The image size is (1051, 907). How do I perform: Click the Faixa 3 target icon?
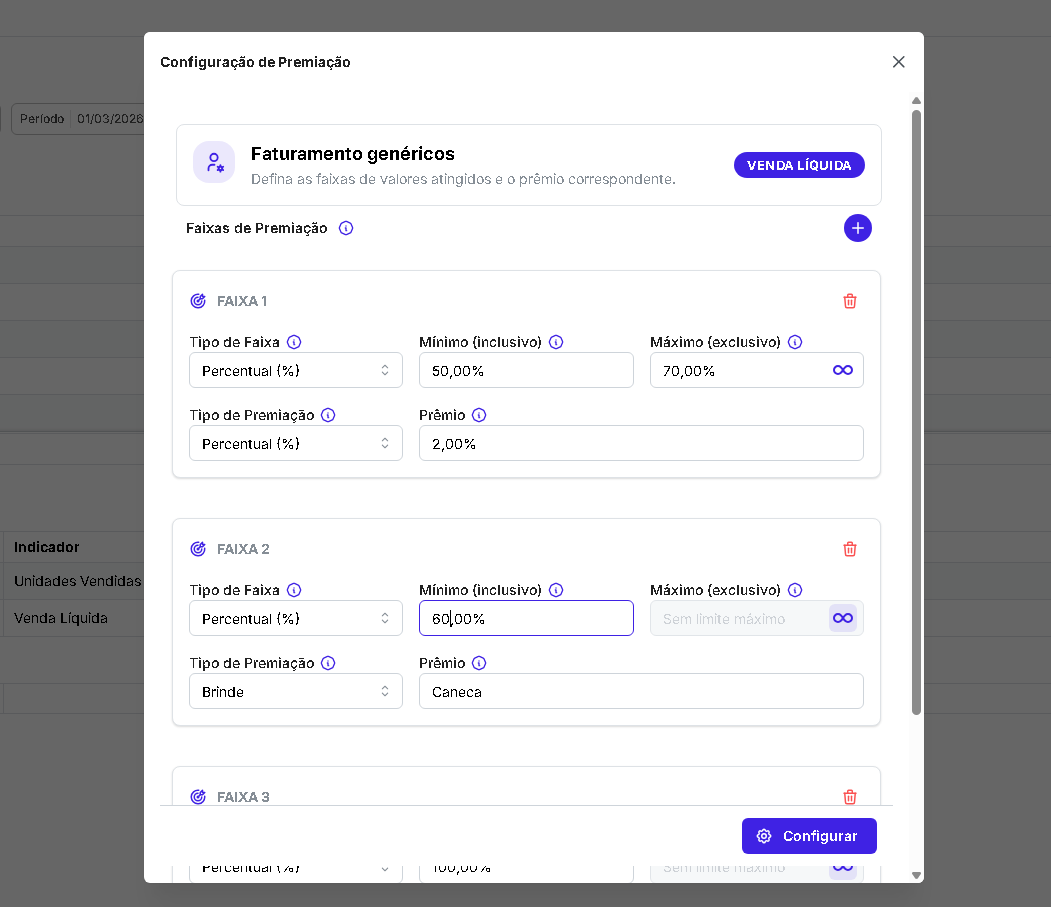click(x=198, y=796)
